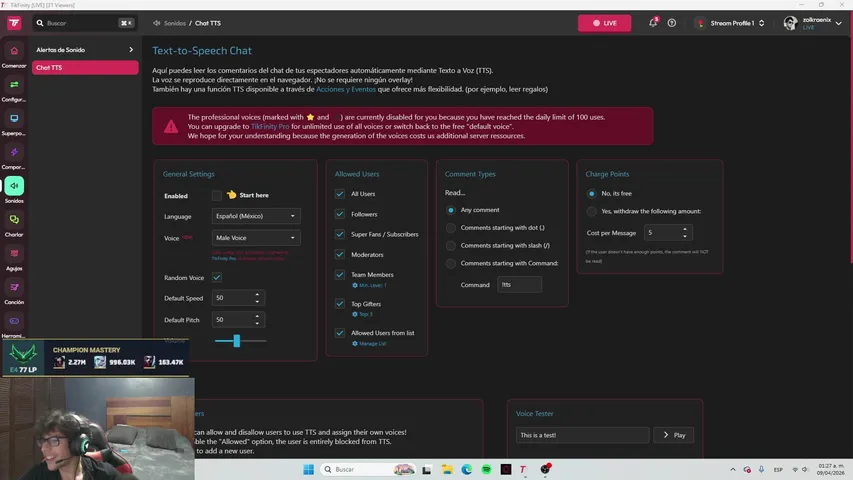Open the Language dropdown Español (México)

click(256, 216)
